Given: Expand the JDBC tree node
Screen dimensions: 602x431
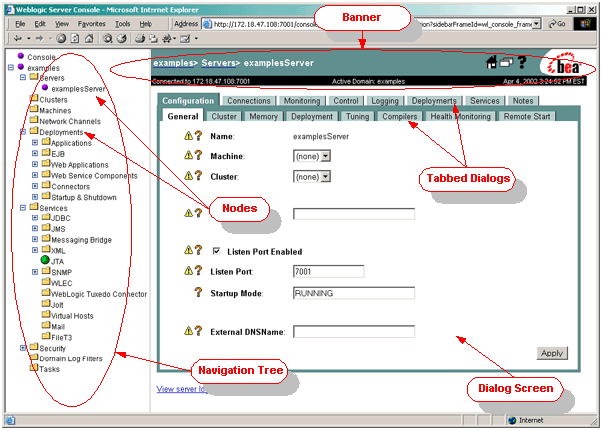Looking at the screenshot, I should click(35, 217).
